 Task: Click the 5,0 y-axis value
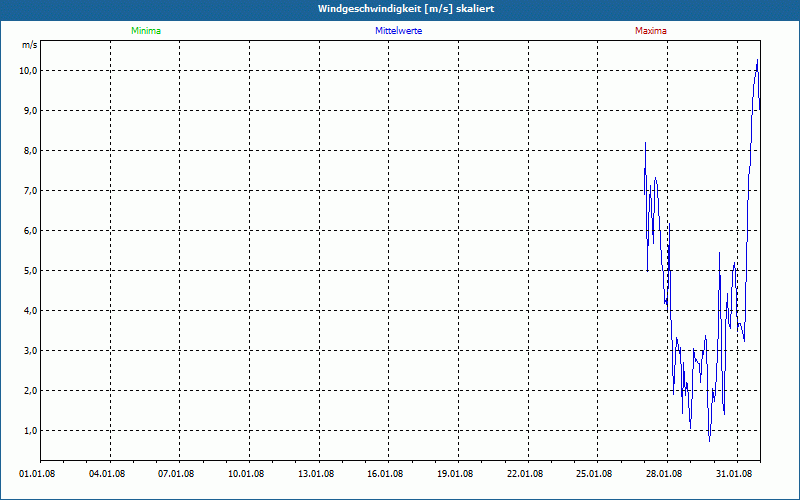pos(30,270)
